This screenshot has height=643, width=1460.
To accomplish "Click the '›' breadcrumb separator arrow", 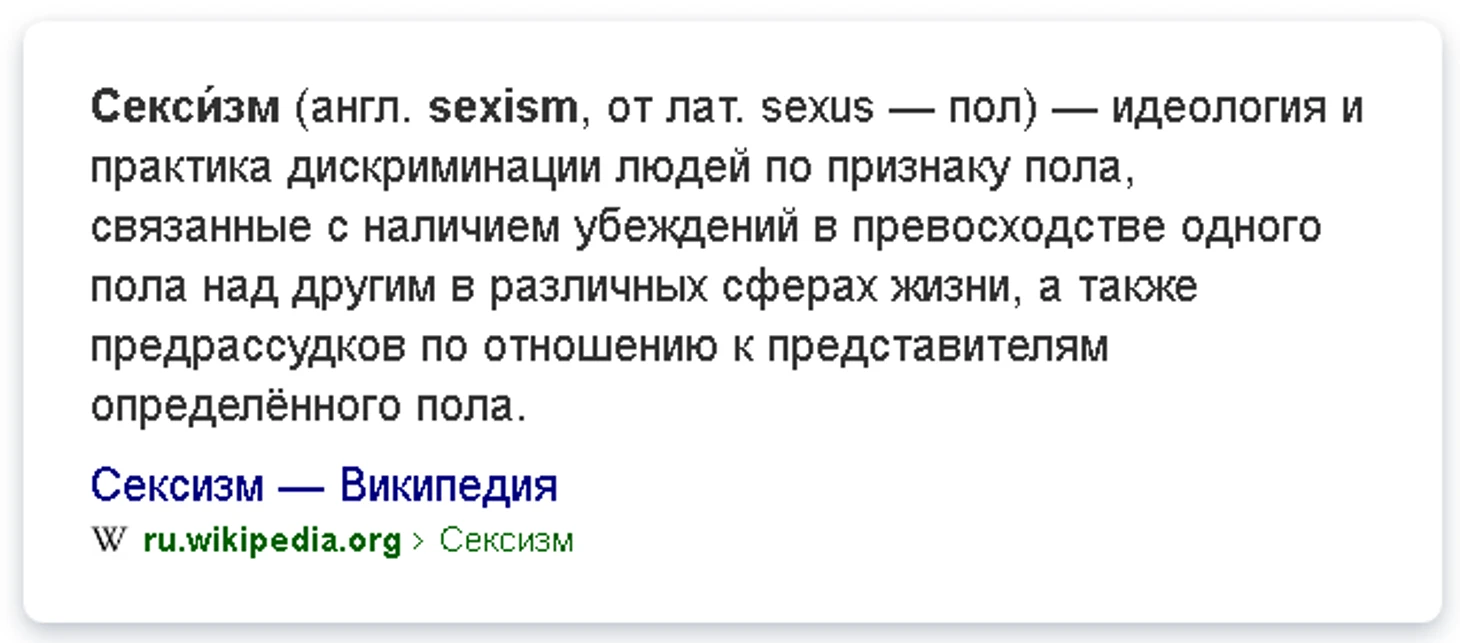I will point(419,542).
